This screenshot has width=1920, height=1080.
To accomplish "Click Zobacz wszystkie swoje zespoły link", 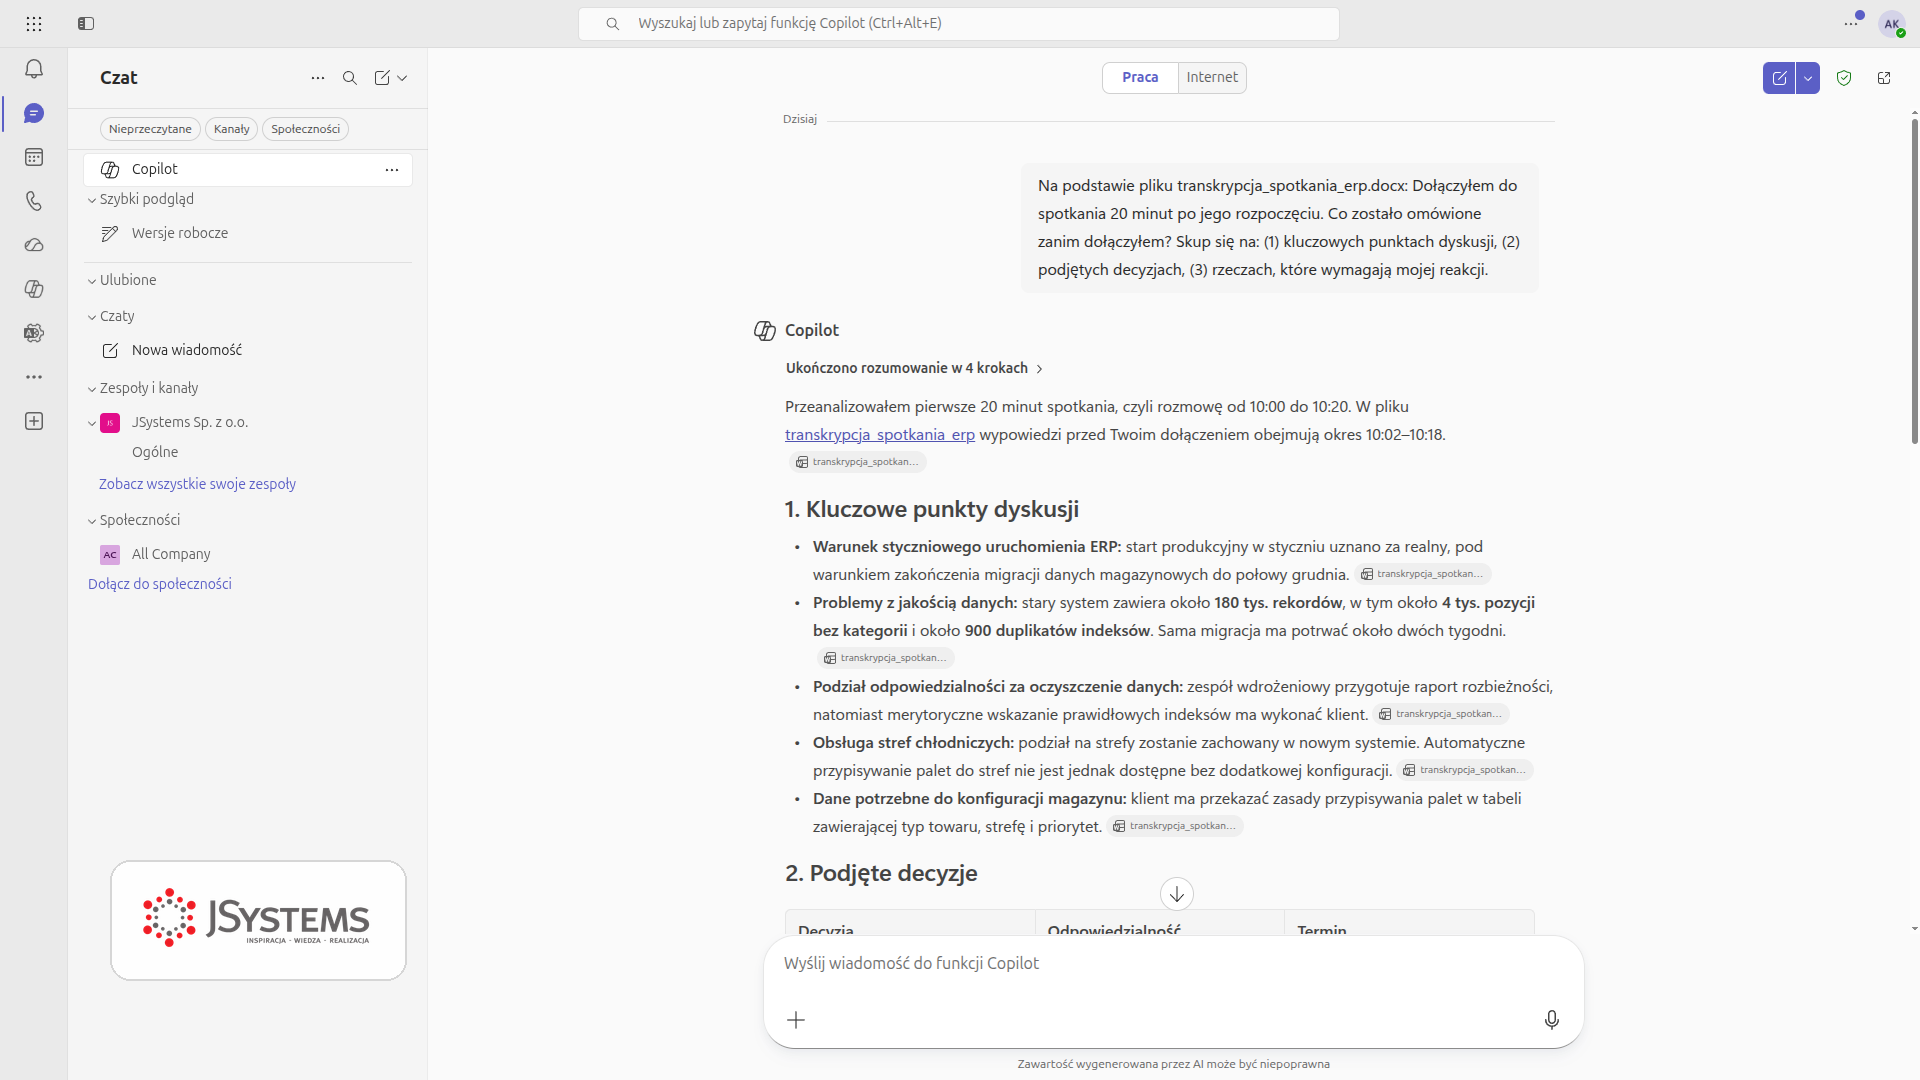I will [197, 484].
